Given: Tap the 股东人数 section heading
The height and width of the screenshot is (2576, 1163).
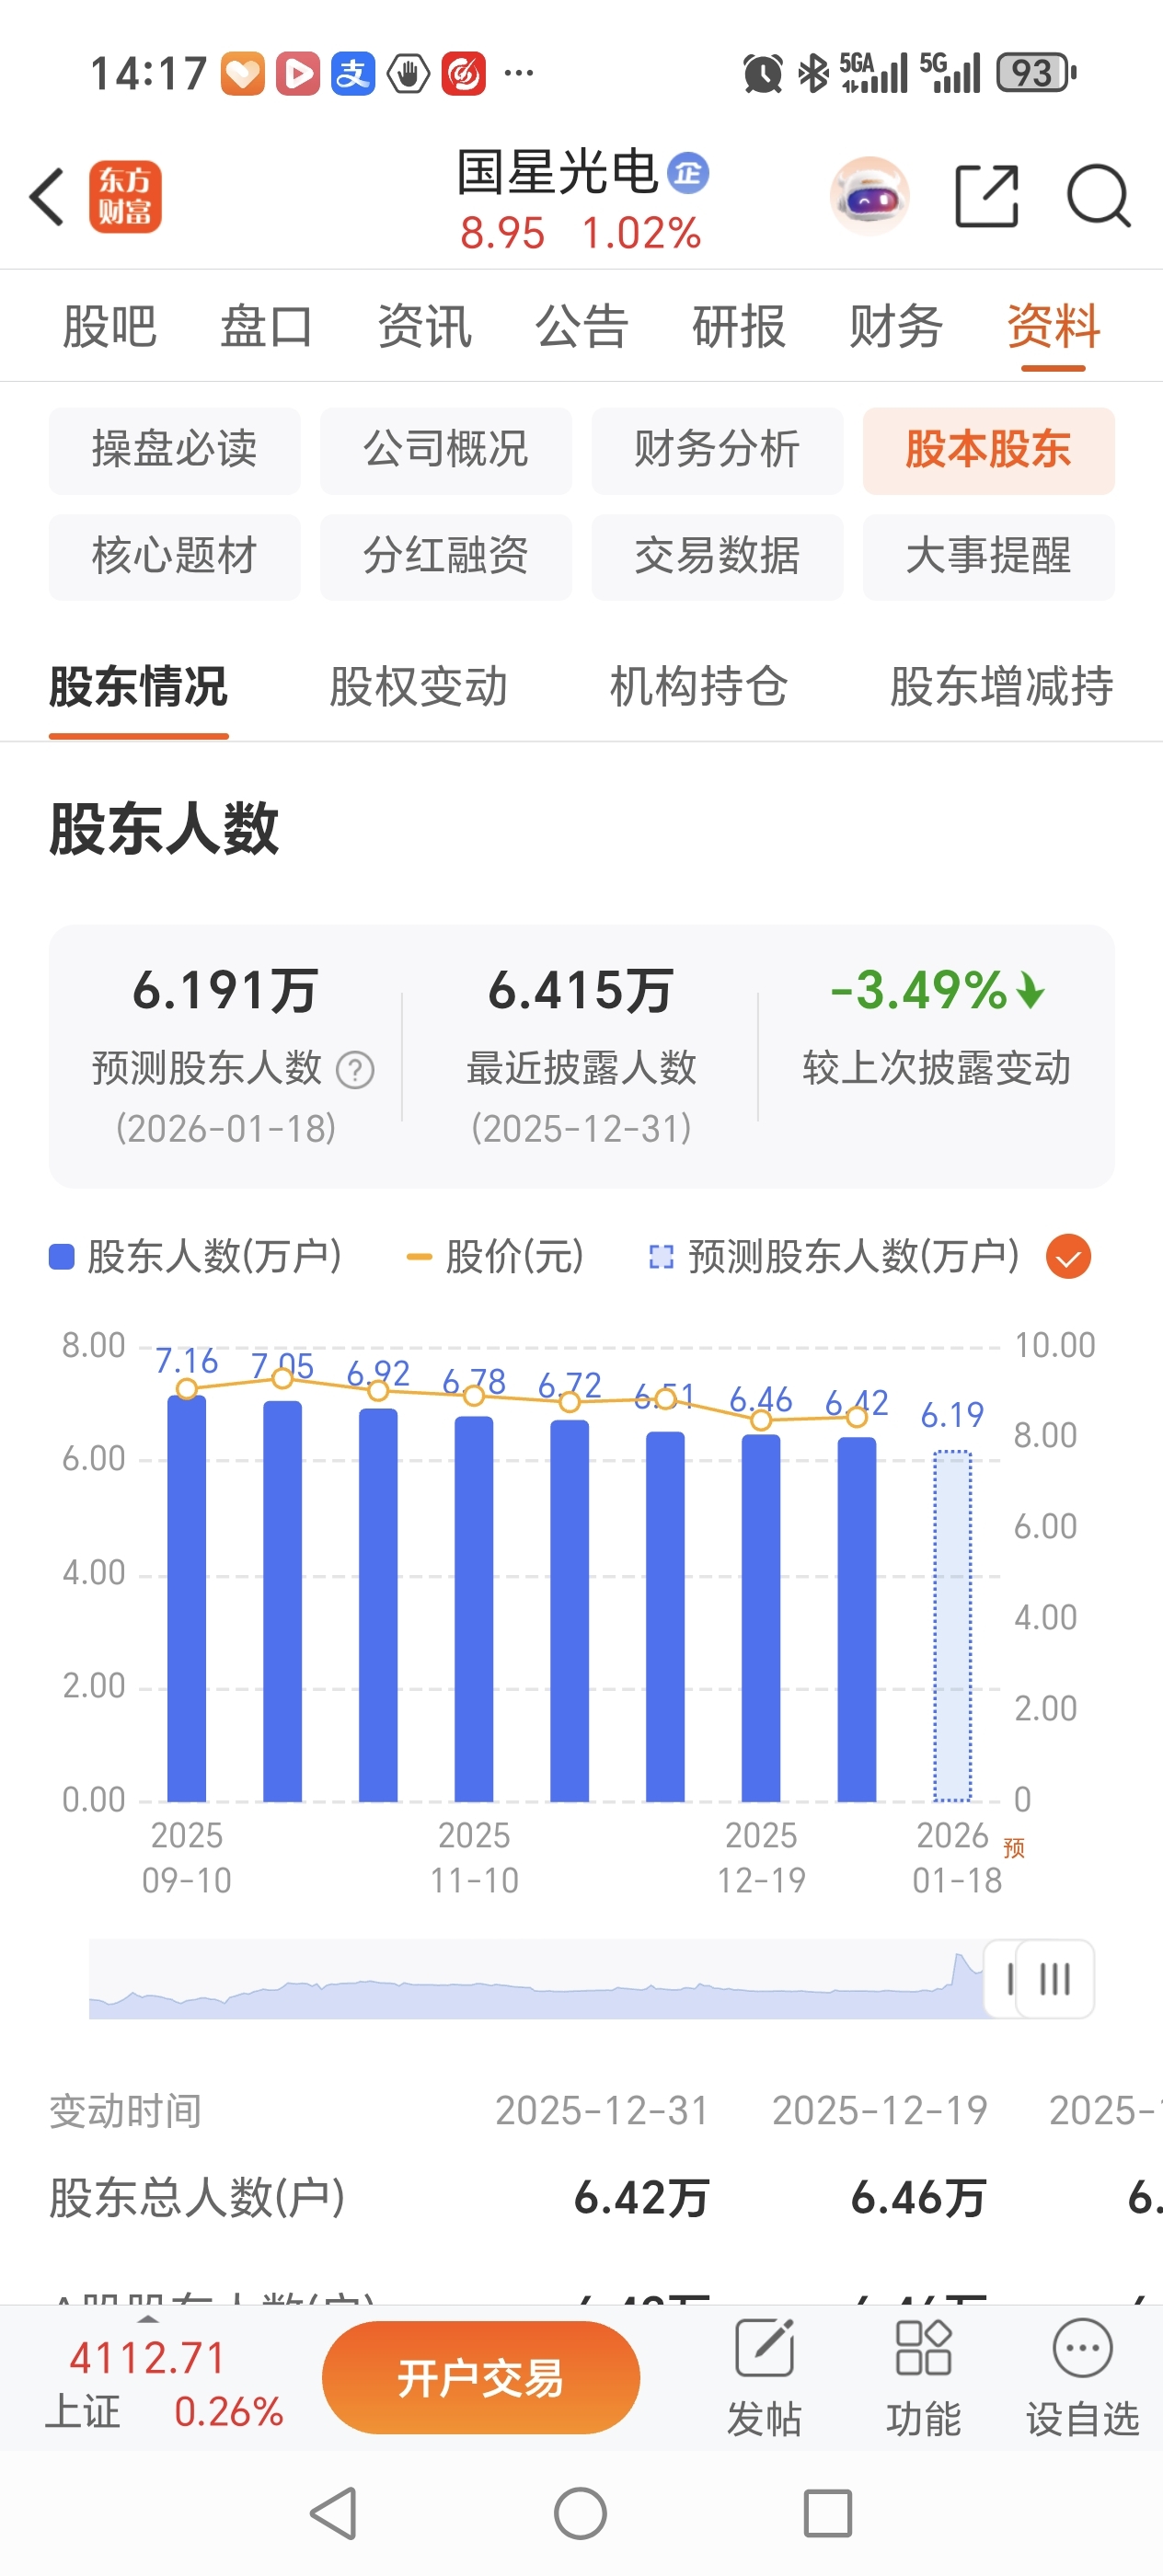Looking at the screenshot, I should click(164, 828).
